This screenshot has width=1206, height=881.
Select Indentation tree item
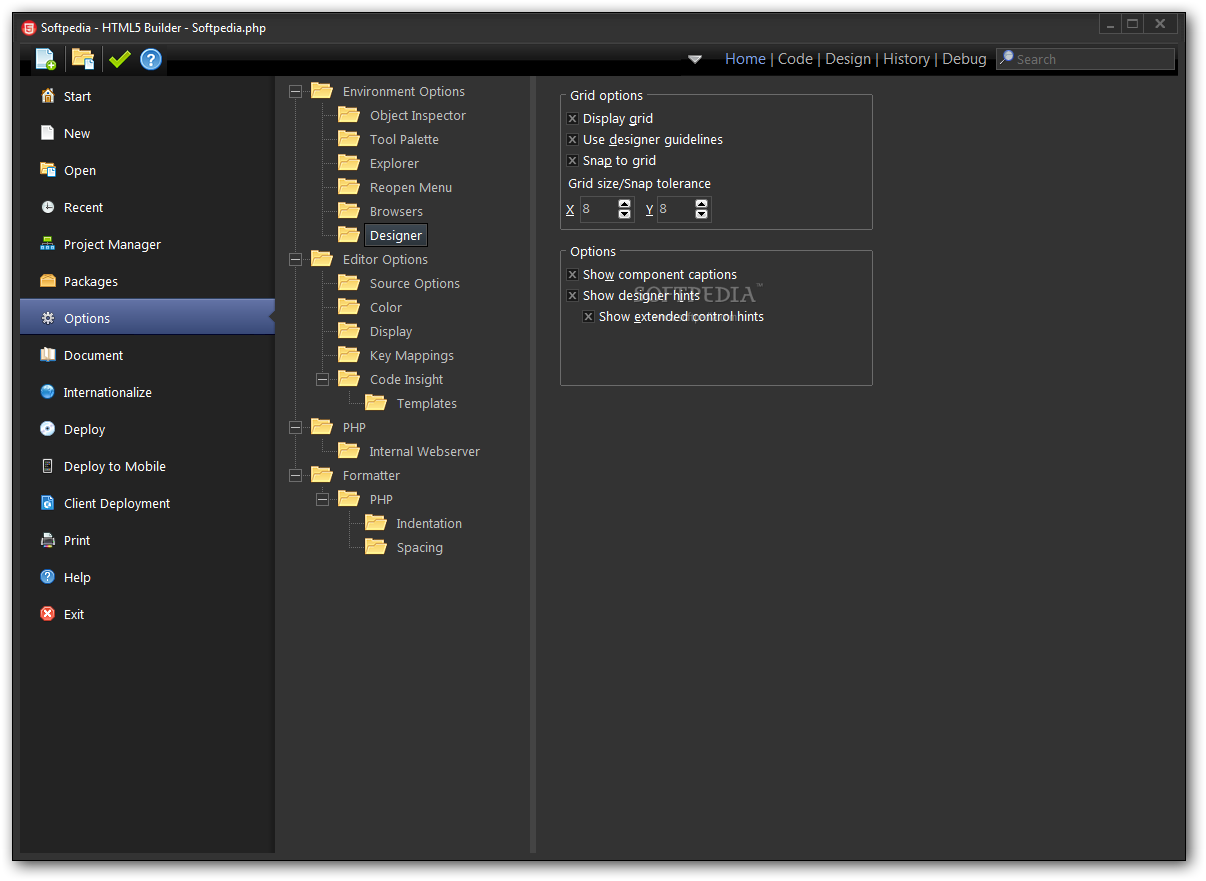click(429, 523)
